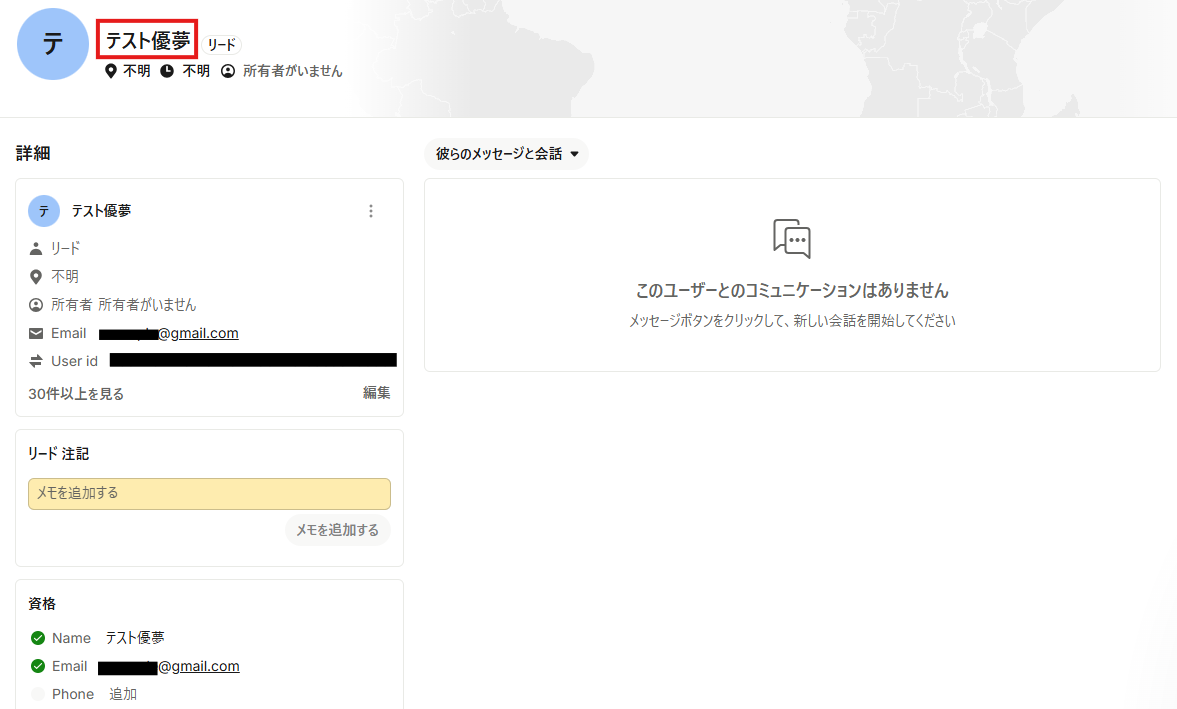This screenshot has width=1177, height=709.
Task: Click the green check beside Email qualification
Action: 38,666
